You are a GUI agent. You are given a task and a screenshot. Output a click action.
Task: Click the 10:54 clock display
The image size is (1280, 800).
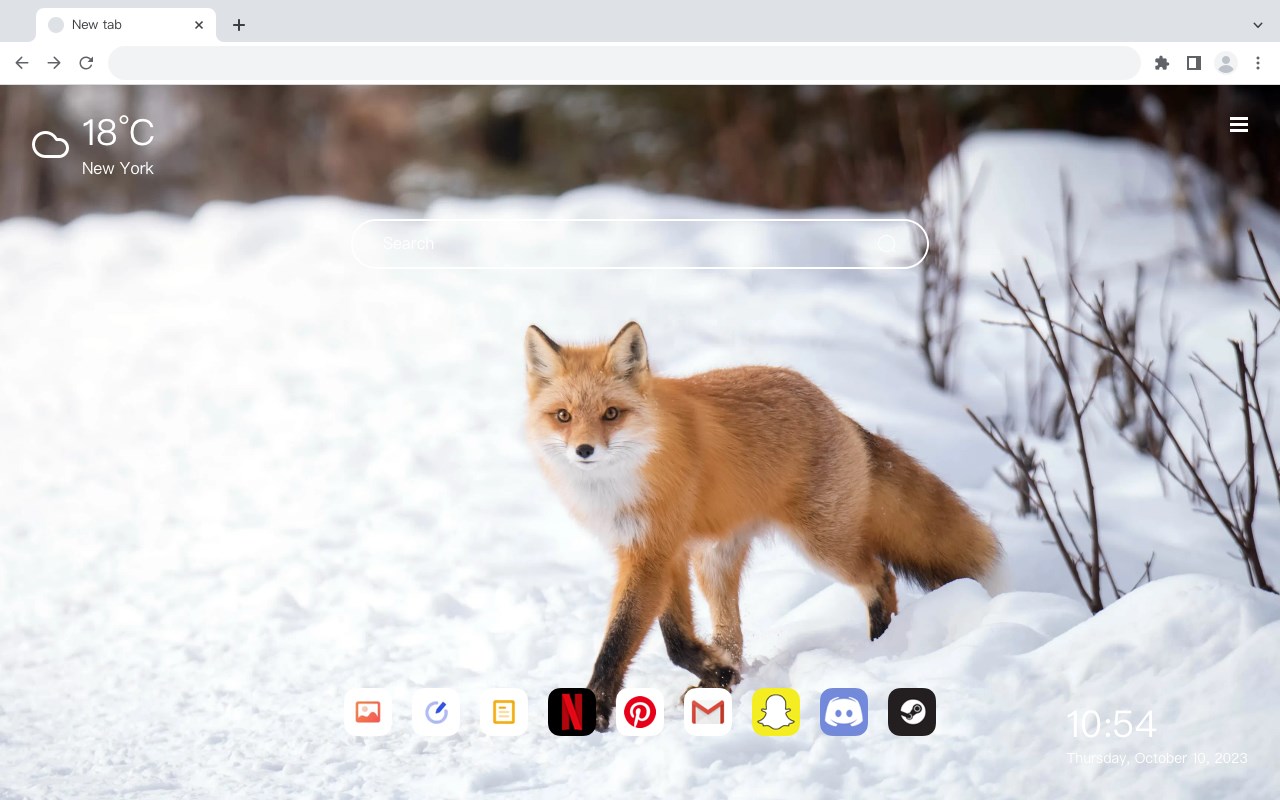pos(1111,724)
